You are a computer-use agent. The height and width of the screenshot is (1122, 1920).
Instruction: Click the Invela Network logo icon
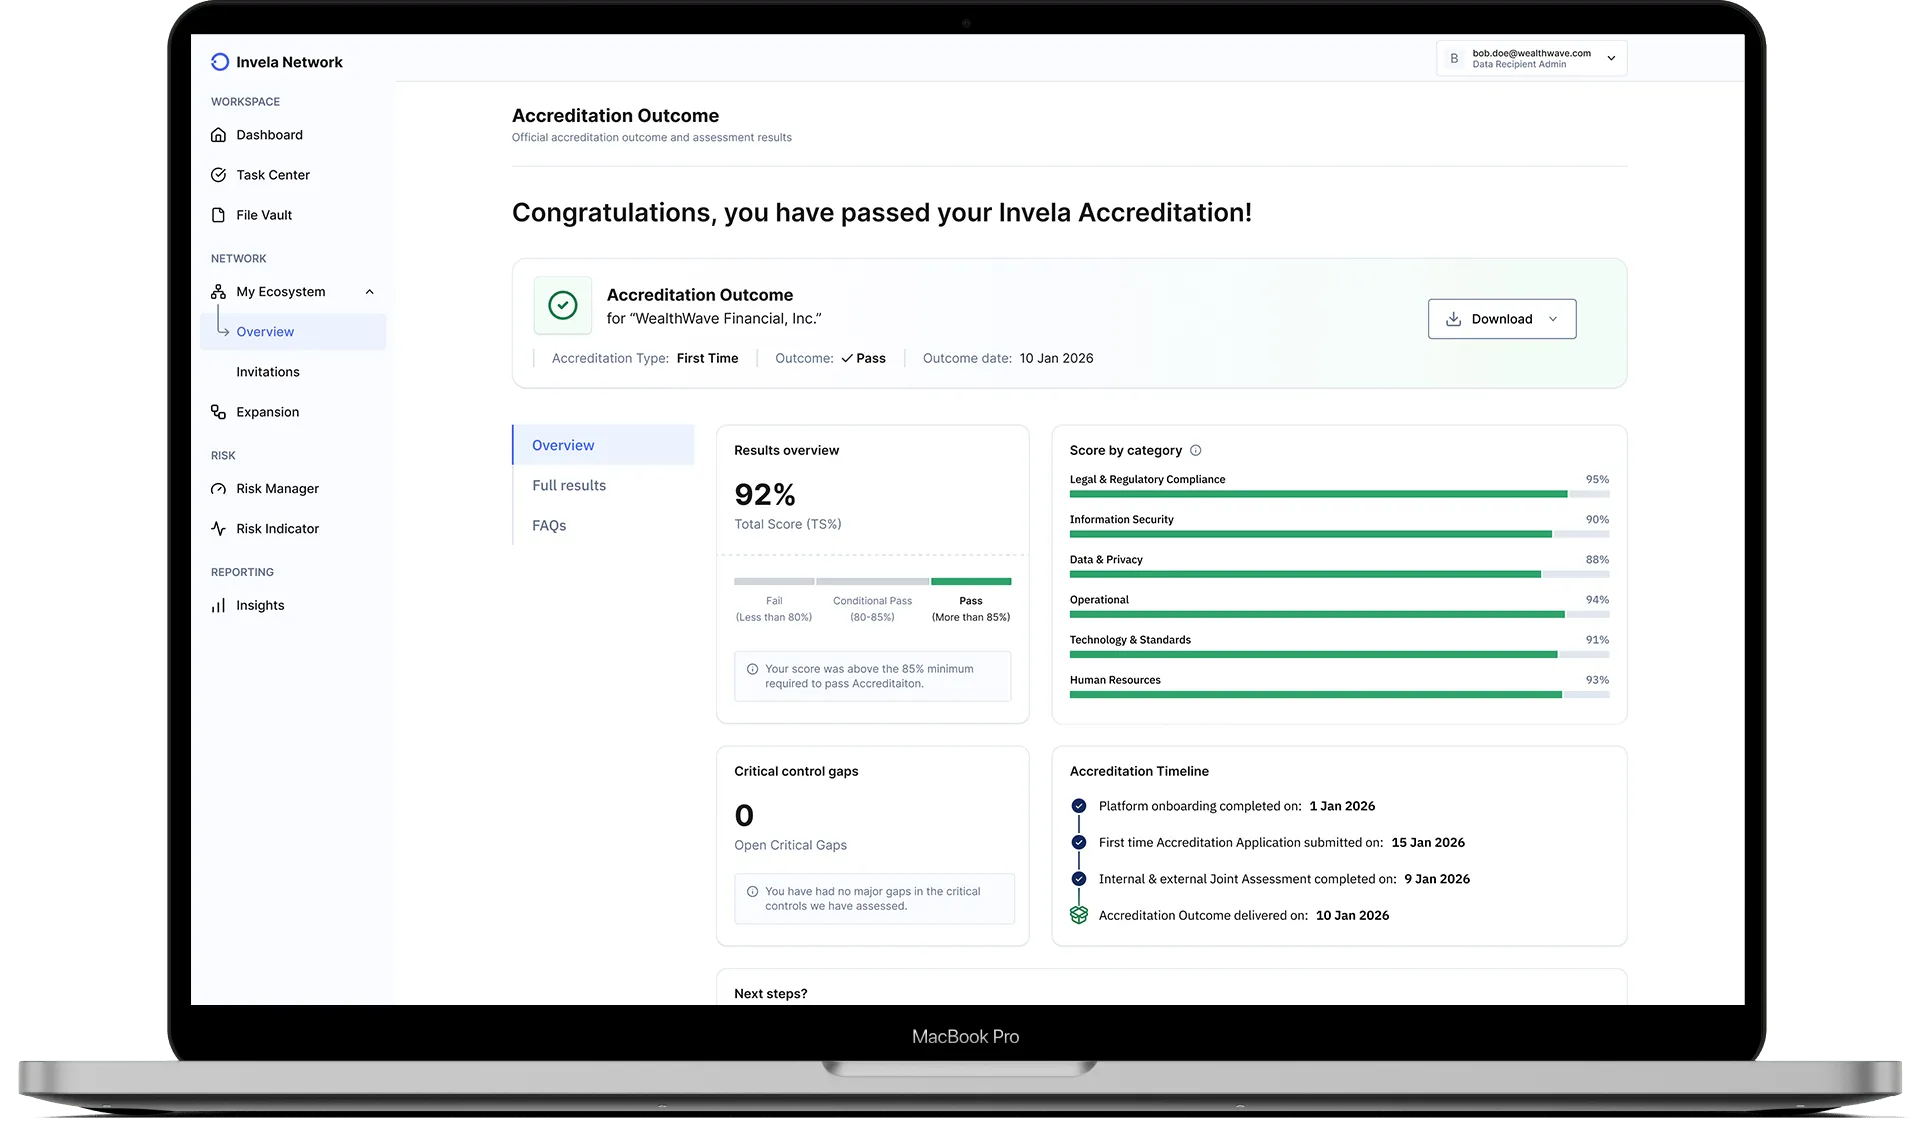pyautogui.click(x=220, y=62)
